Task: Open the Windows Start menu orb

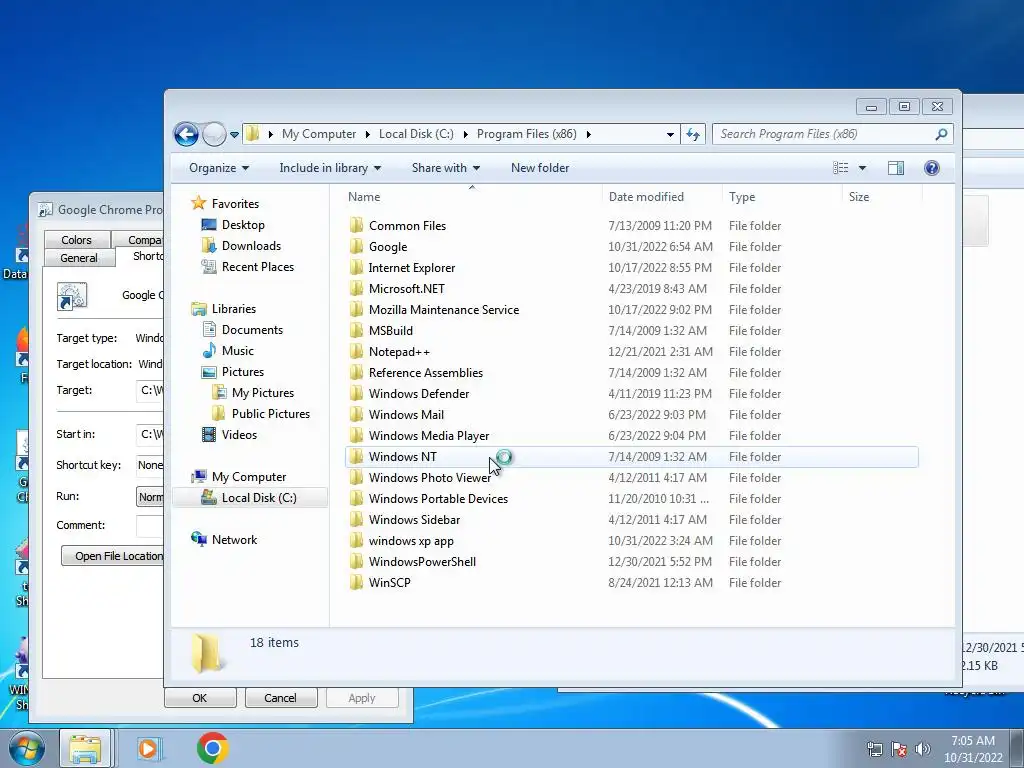Action: [25, 748]
